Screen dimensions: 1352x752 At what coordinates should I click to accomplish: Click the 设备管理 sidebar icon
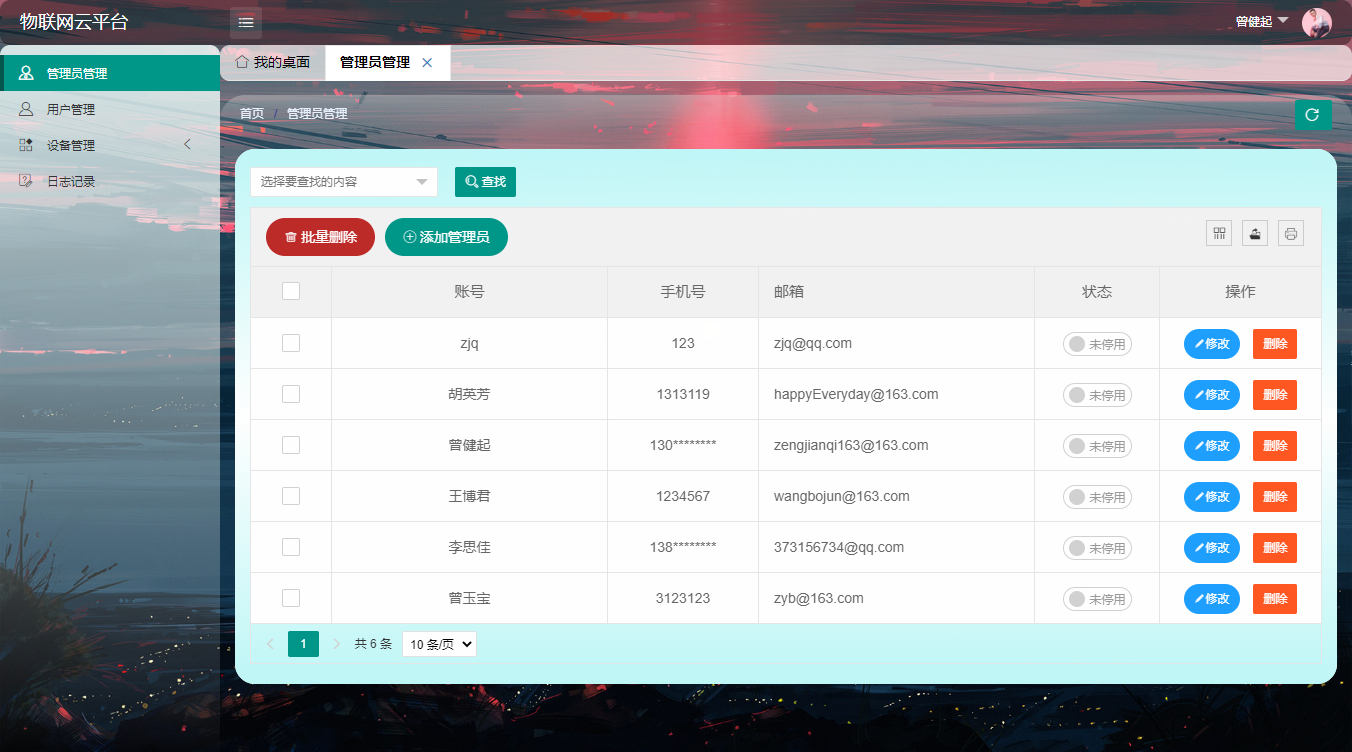pos(26,145)
